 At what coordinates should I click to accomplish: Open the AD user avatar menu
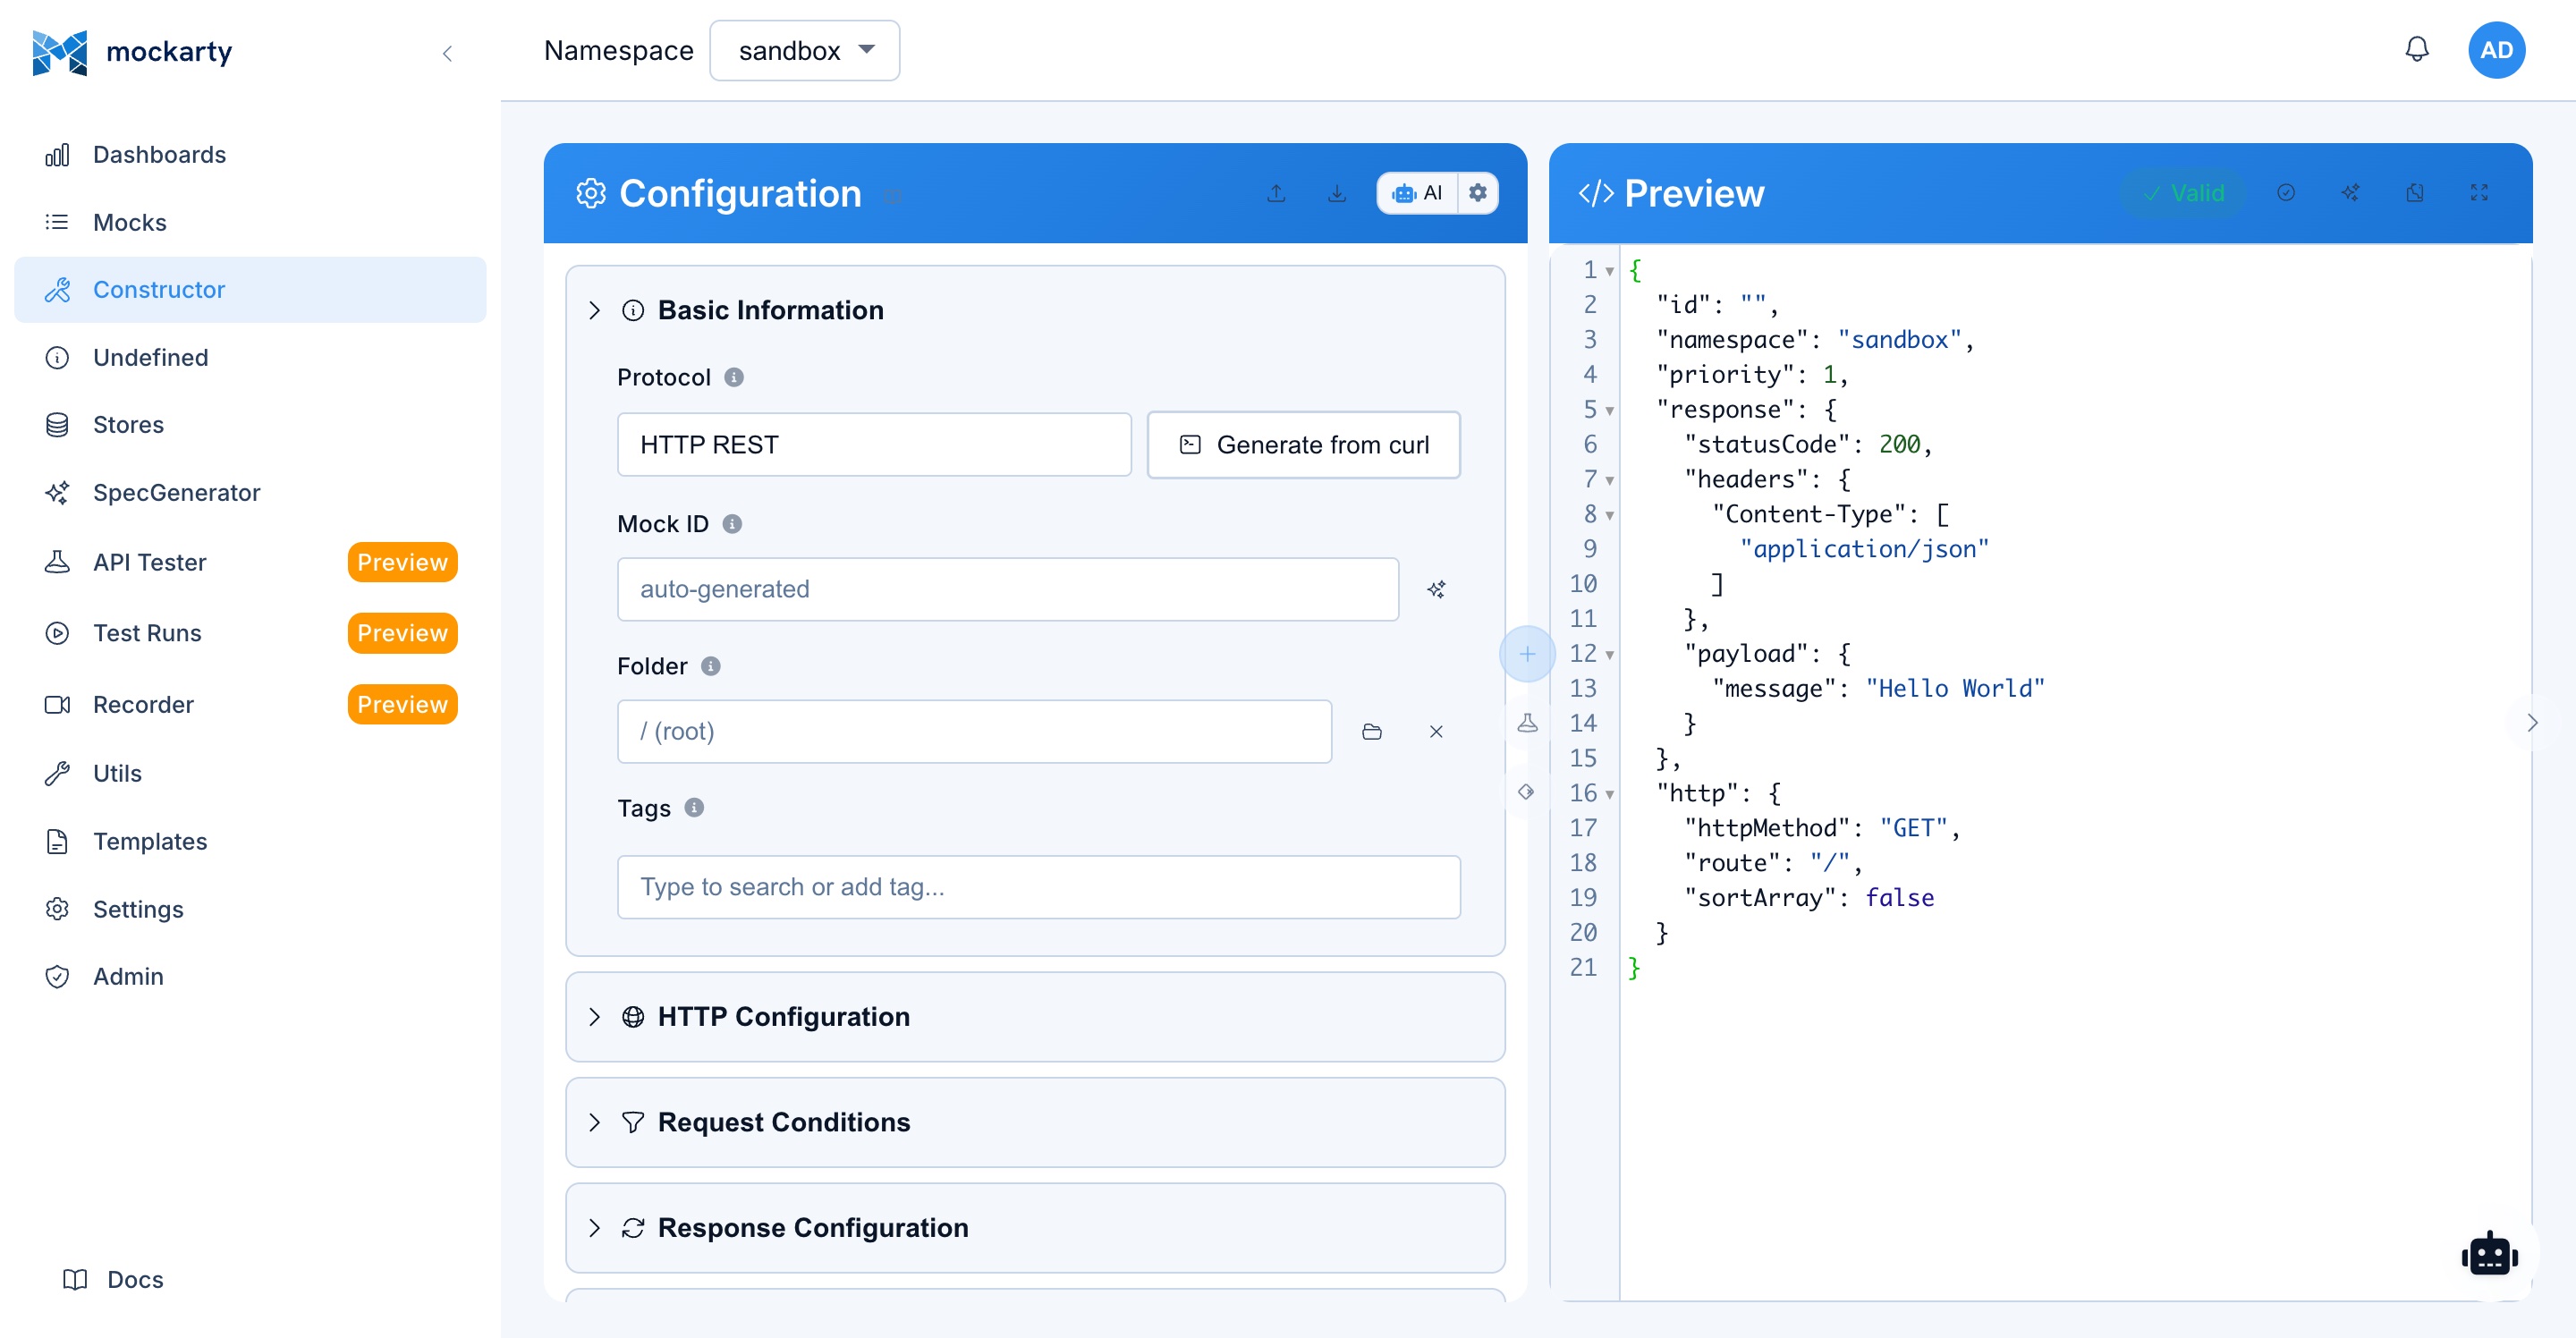[x=2496, y=50]
